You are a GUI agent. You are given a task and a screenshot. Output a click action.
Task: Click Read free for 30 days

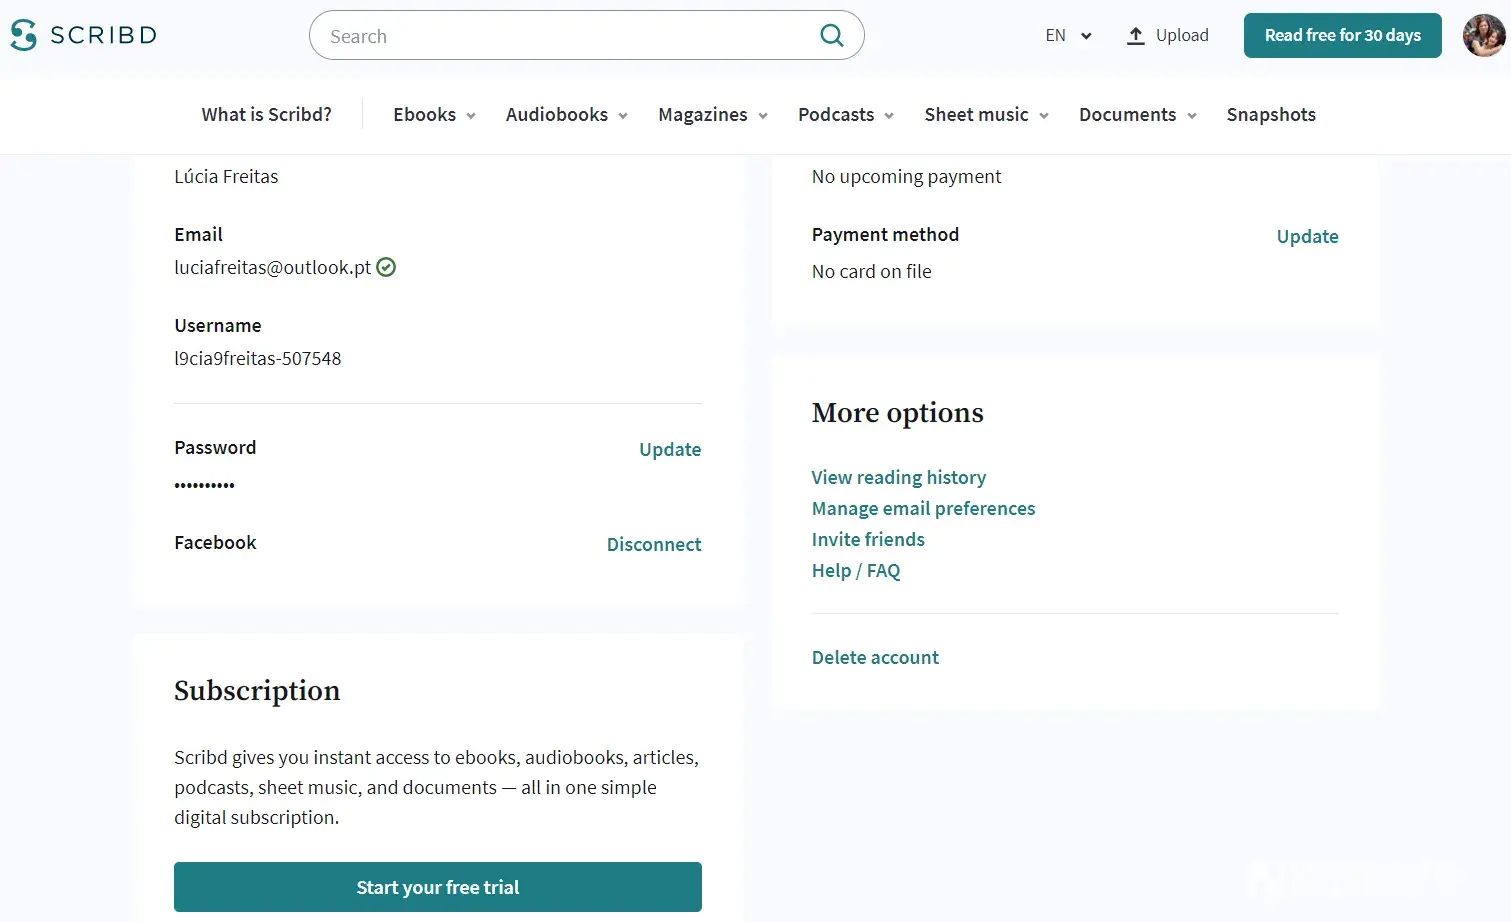coord(1342,36)
